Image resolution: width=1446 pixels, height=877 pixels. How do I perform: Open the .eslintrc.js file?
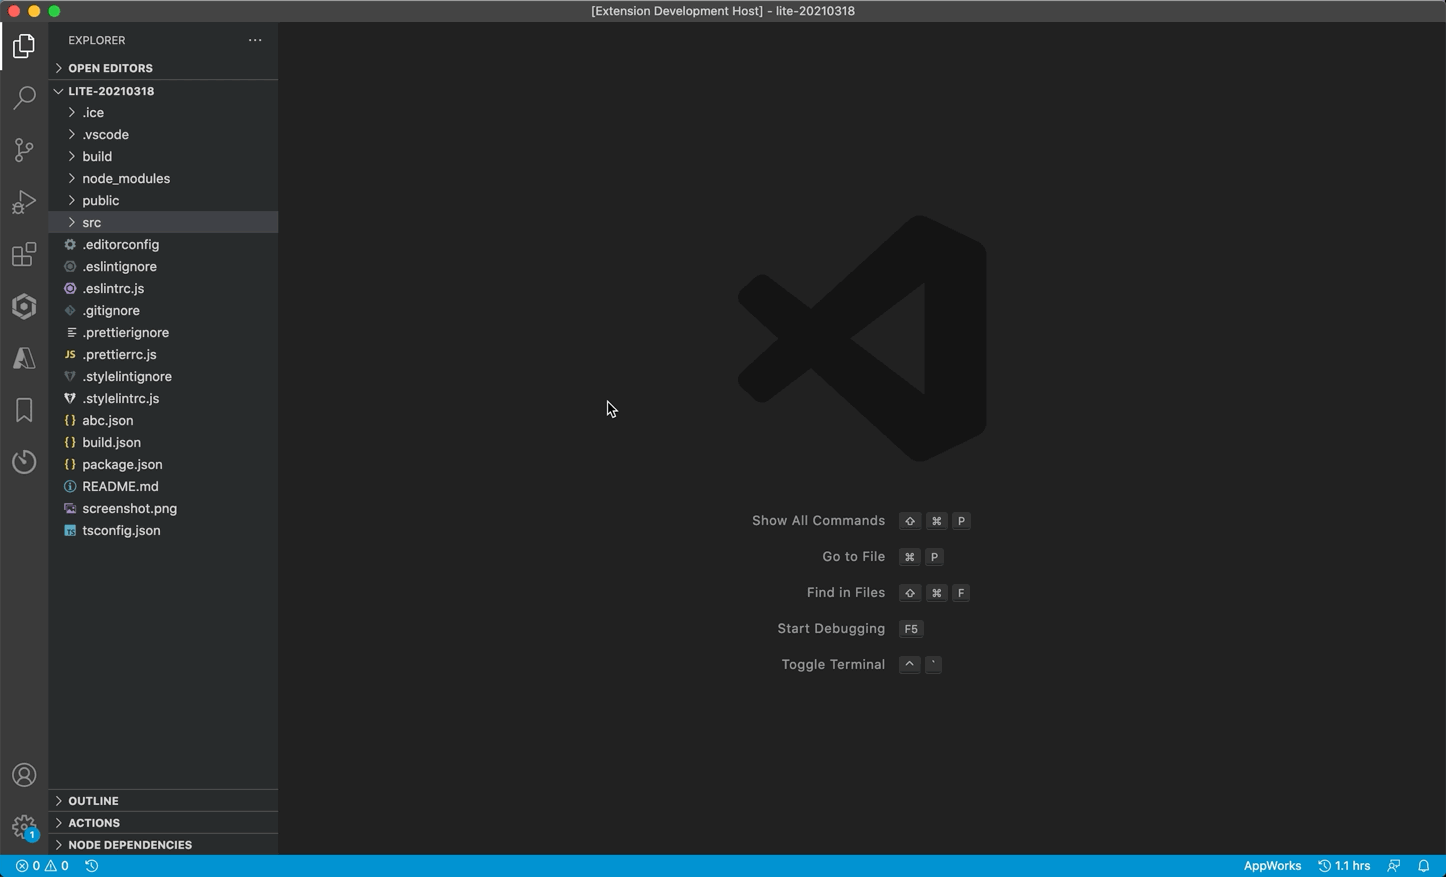163,289
